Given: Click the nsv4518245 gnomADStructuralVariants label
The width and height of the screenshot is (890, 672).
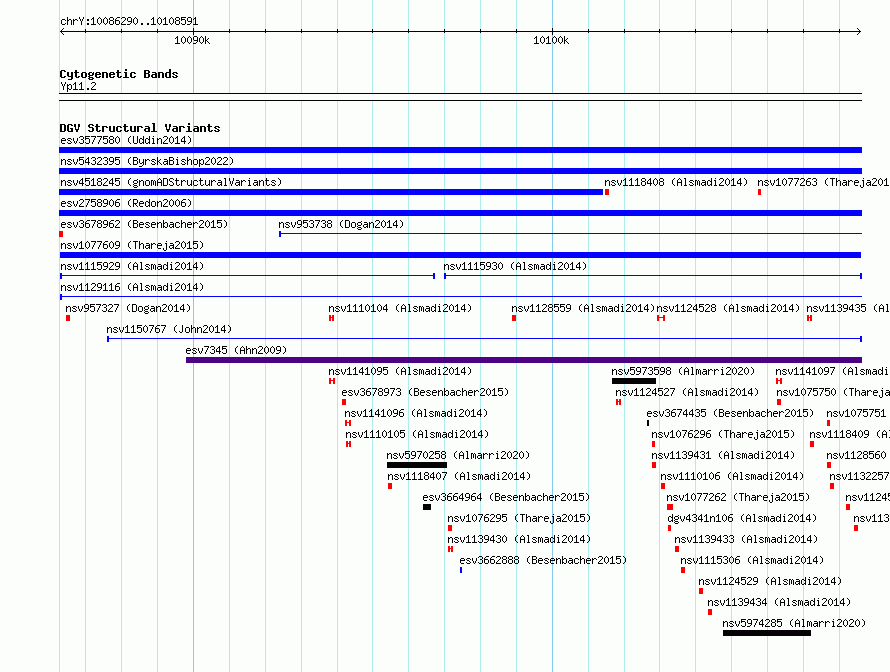Looking at the screenshot, I should pos(171,182).
